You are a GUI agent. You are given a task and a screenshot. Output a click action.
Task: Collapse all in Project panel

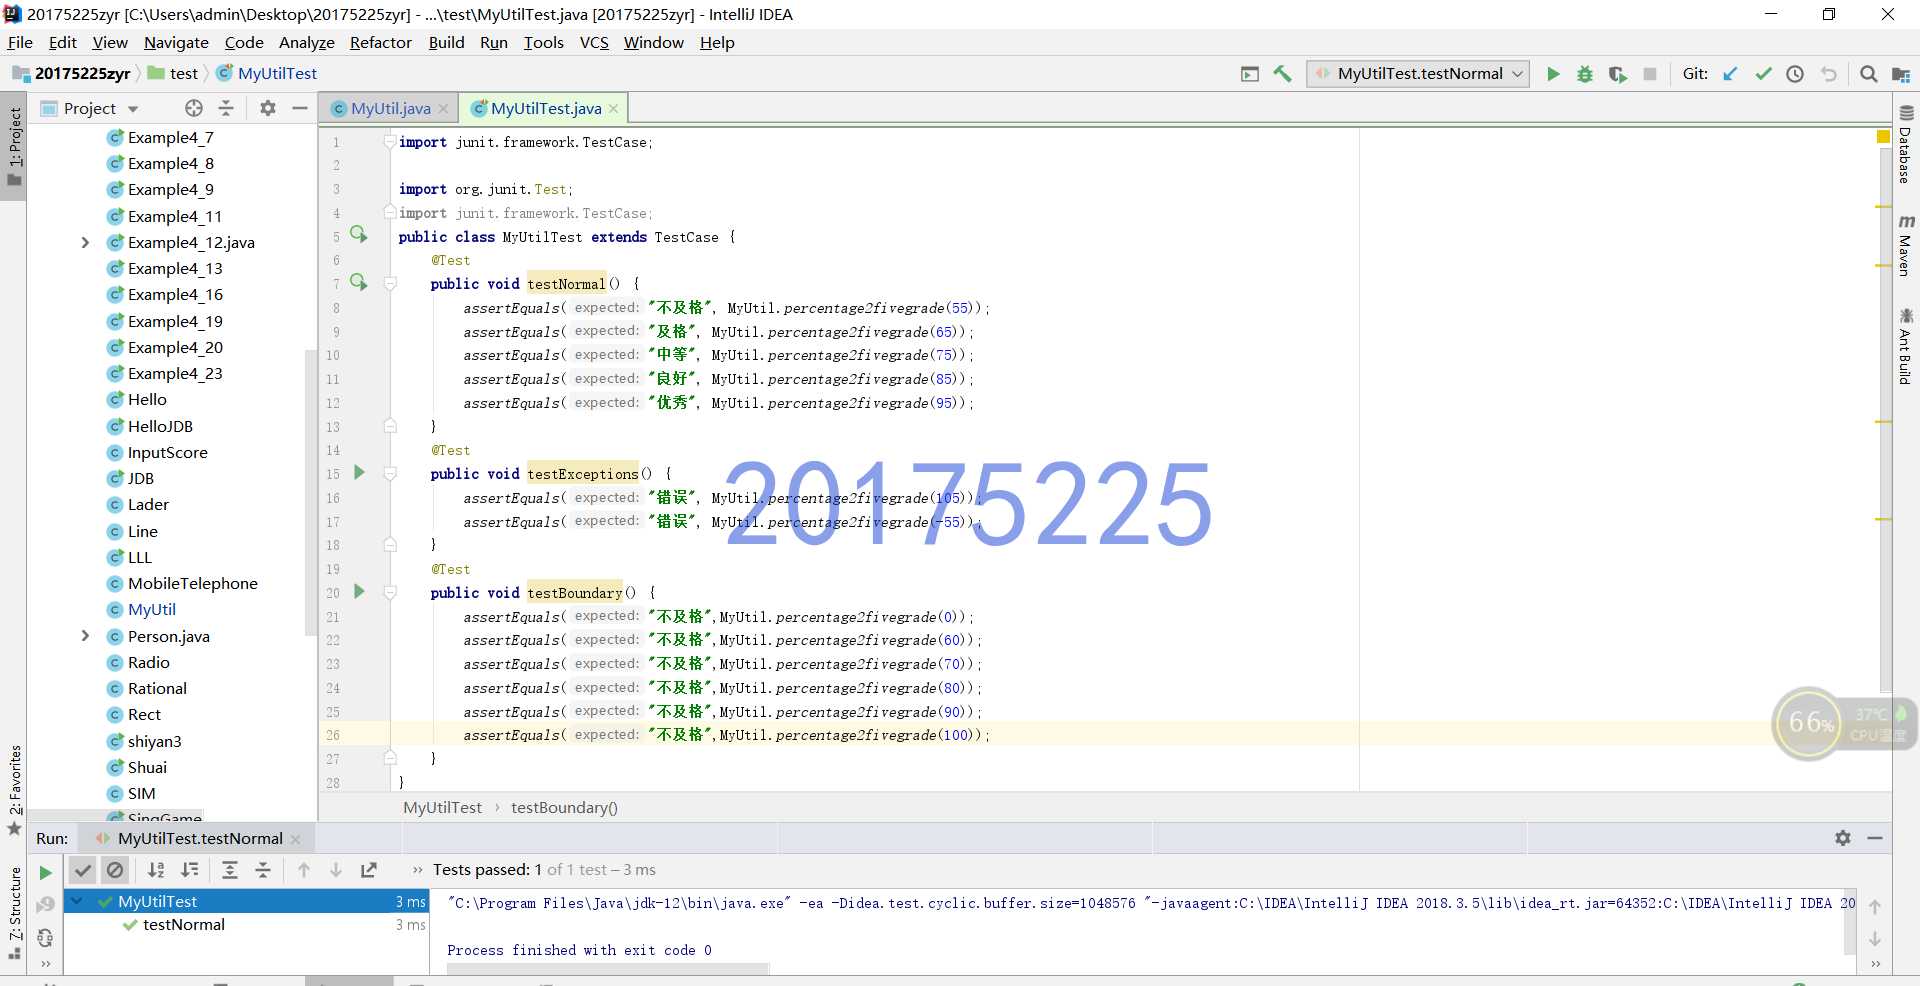(x=226, y=108)
